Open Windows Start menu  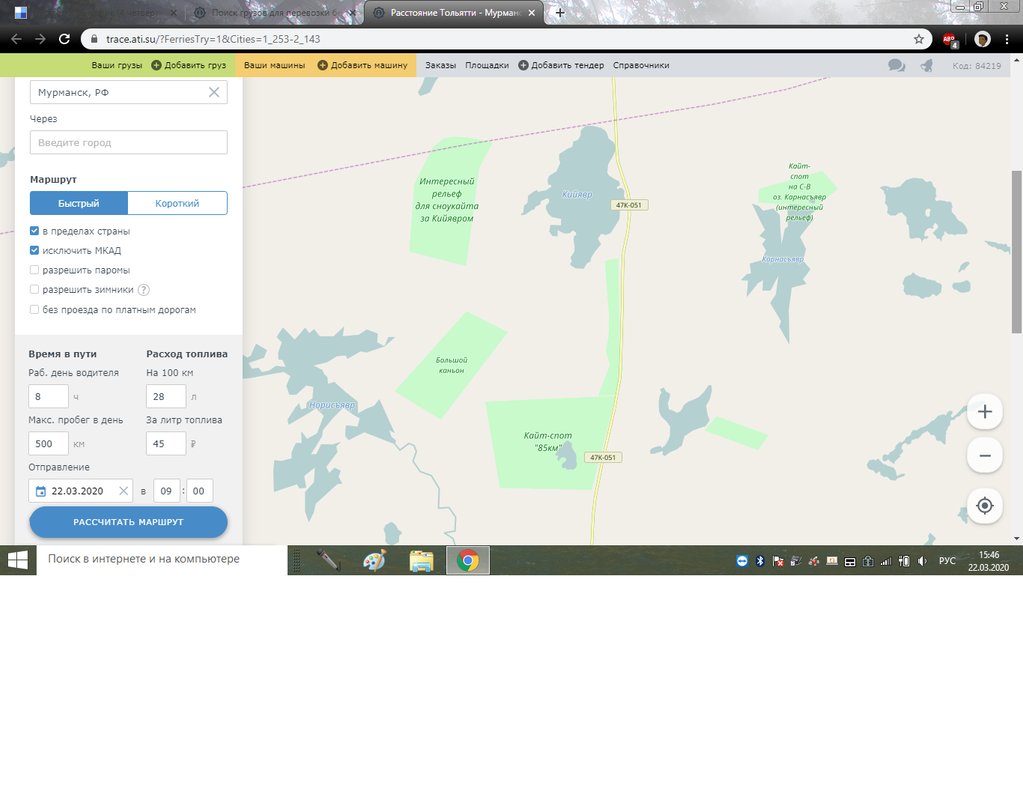coord(18,560)
